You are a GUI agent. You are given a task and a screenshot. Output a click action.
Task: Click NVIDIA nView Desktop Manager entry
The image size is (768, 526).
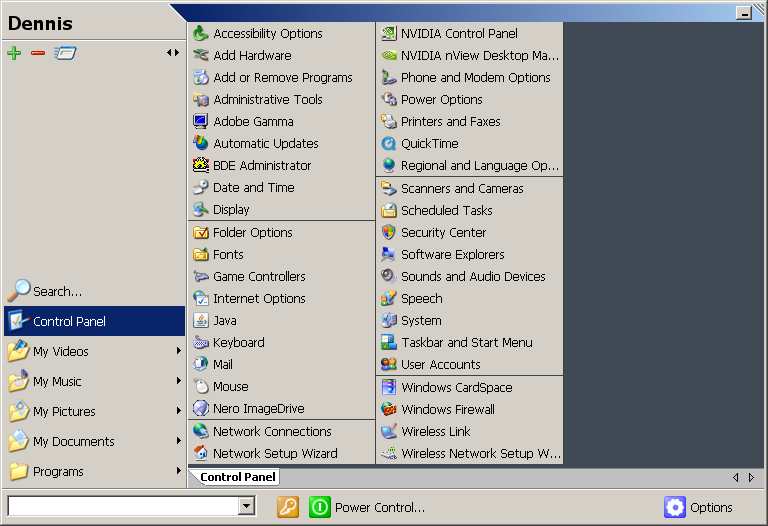coord(469,55)
